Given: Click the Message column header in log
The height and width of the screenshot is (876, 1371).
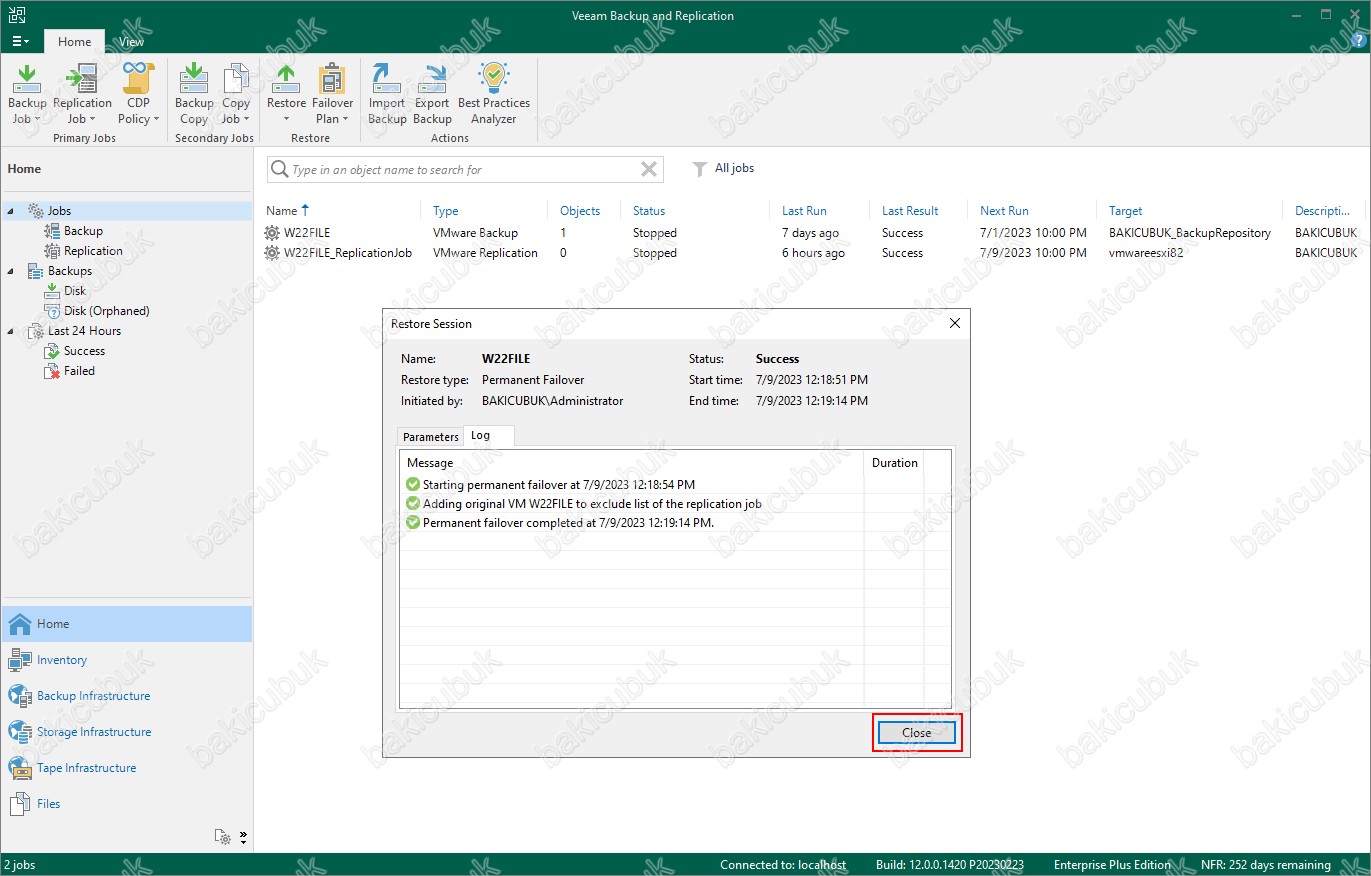Looking at the screenshot, I should click(x=632, y=463).
